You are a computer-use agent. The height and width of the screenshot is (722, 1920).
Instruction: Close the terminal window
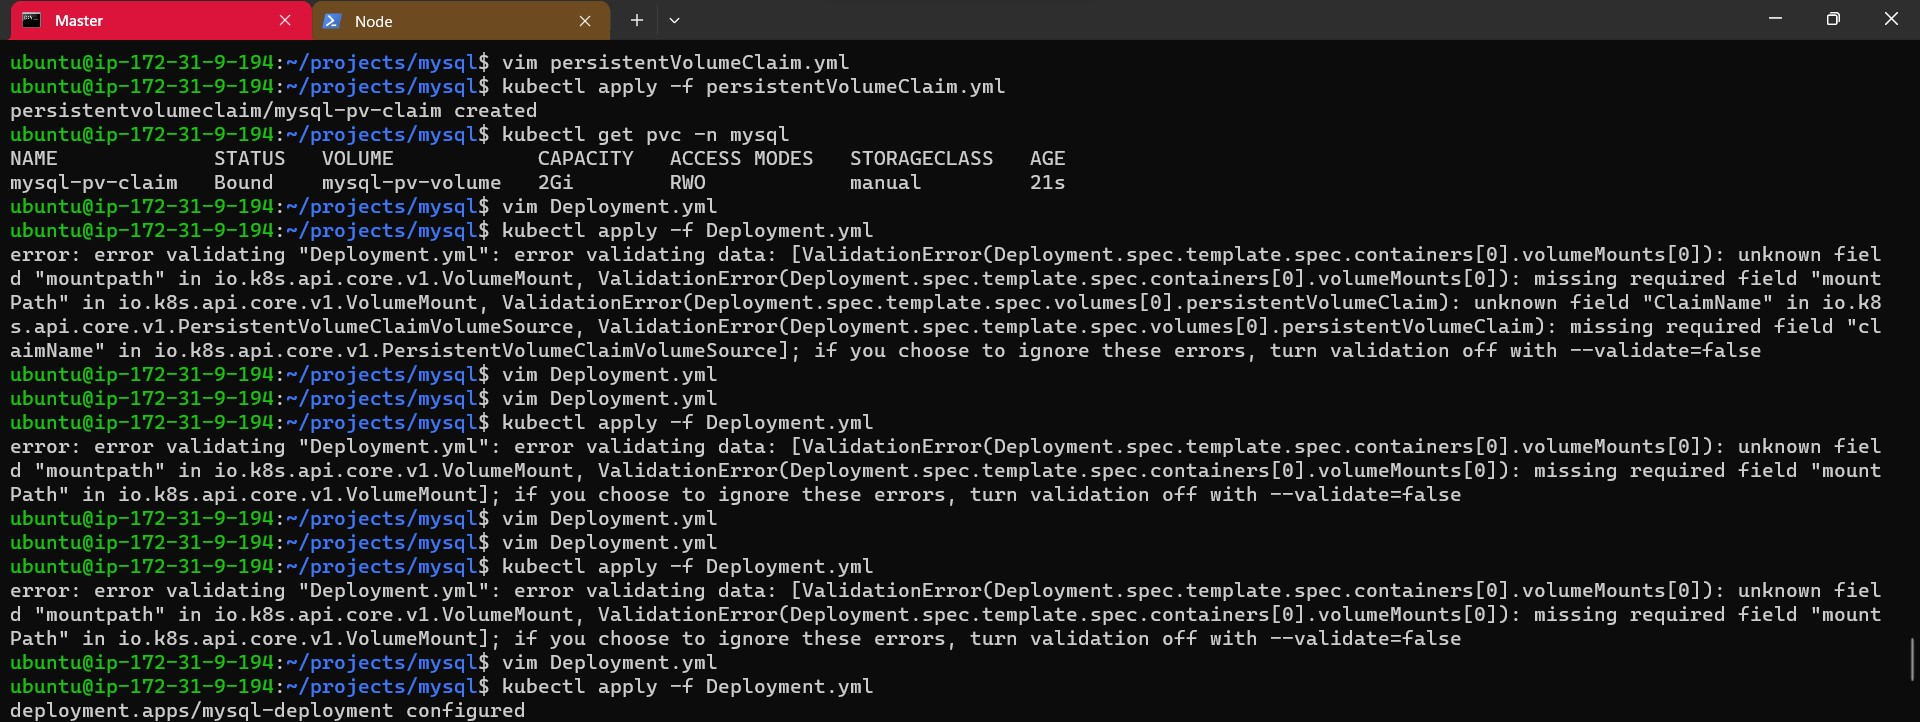[x=1891, y=19]
